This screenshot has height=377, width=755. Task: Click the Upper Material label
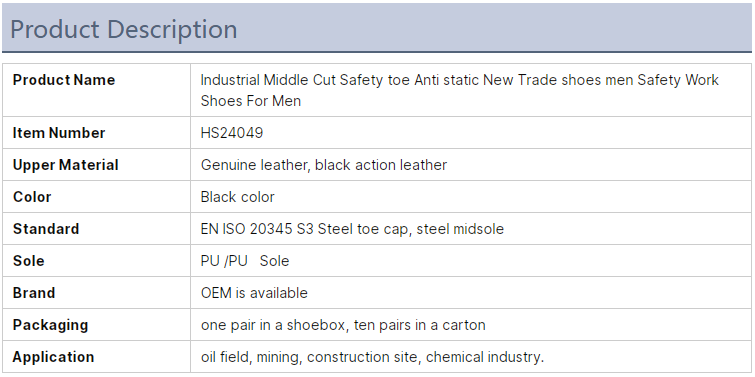point(65,165)
